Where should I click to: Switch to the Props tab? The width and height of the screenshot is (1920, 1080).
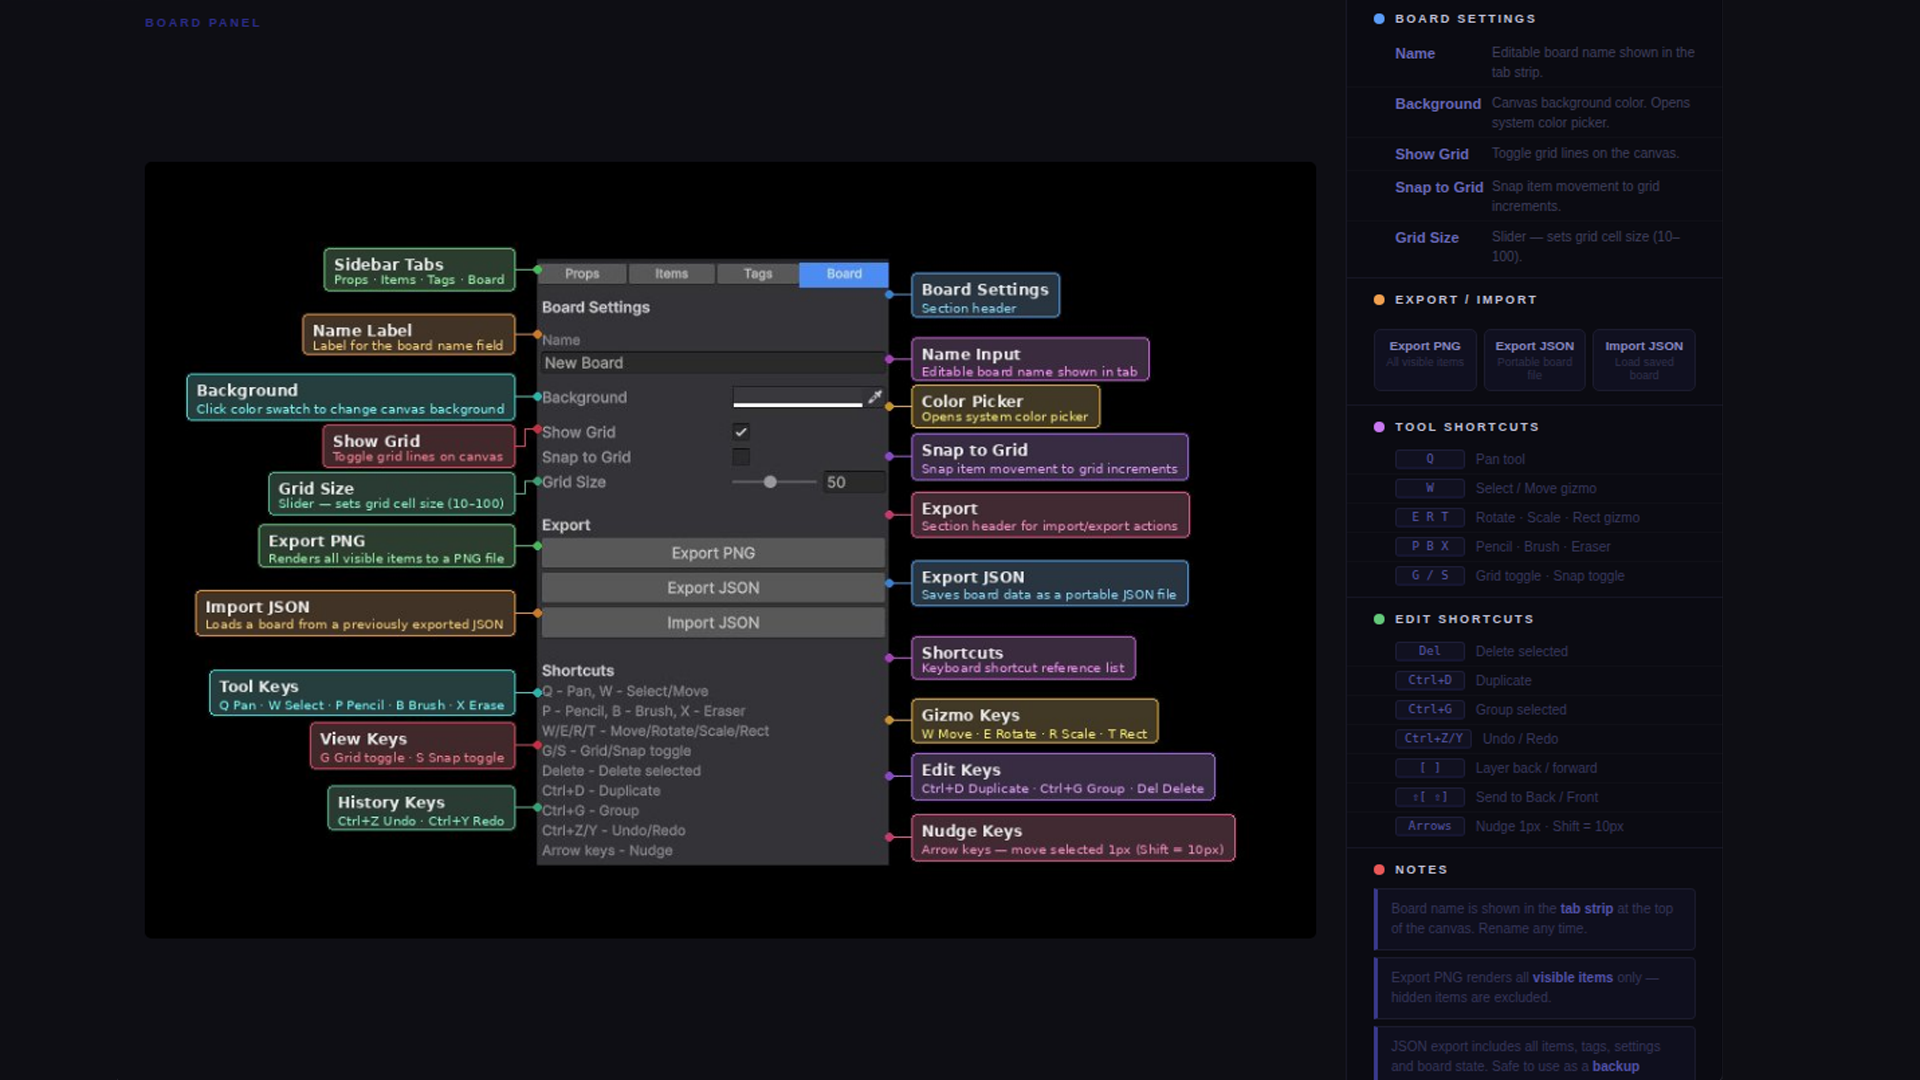click(x=582, y=274)
